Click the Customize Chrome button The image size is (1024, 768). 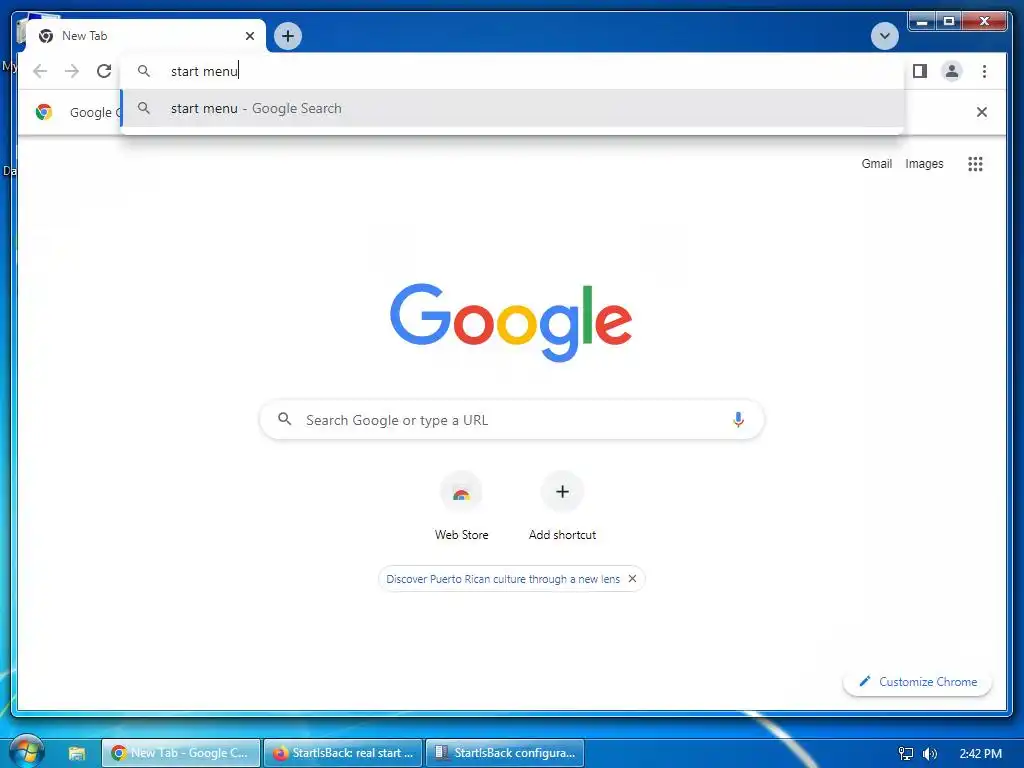tap(918, 681)
